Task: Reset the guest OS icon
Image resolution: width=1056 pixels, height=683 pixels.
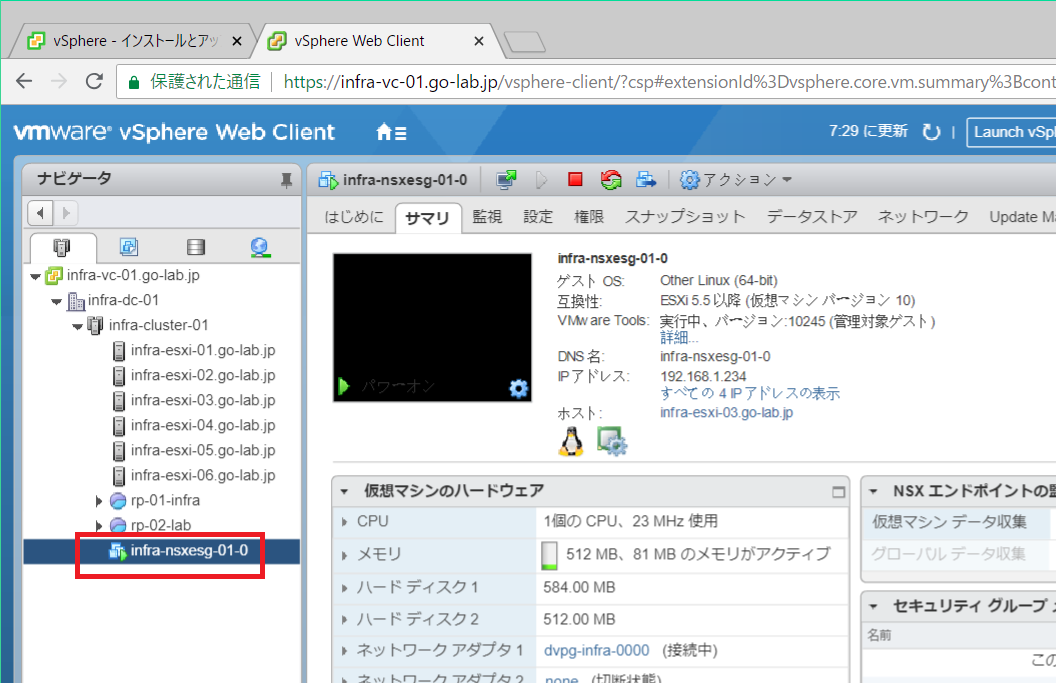Action: pyautogui.click(x=611, y=180)
